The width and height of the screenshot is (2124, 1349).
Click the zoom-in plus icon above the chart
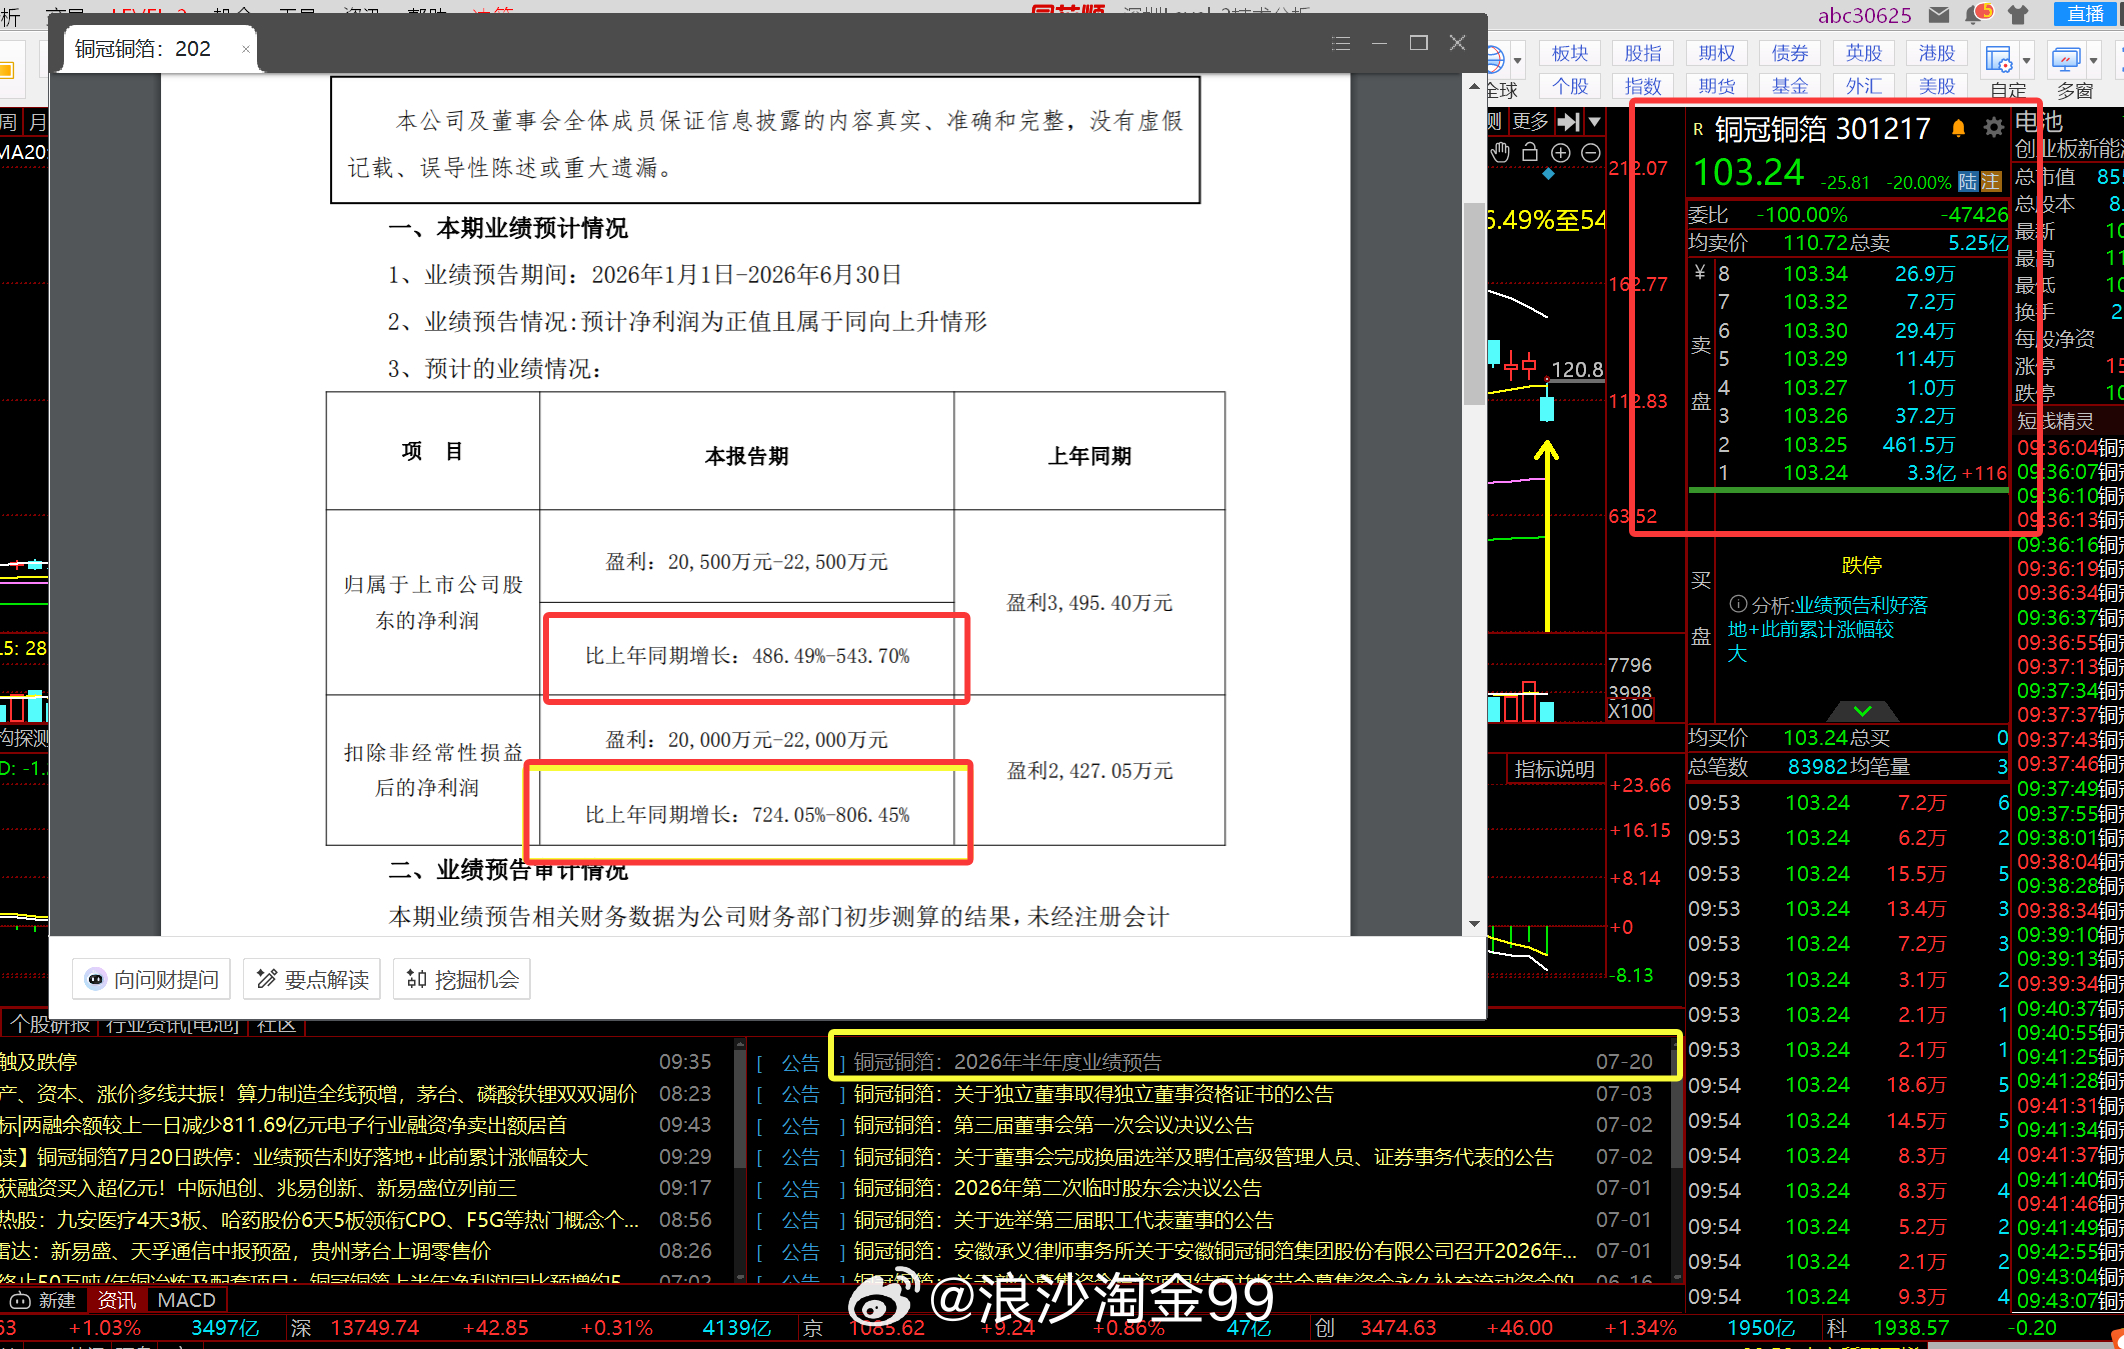pyautogui.click(x=1561, y=152)
